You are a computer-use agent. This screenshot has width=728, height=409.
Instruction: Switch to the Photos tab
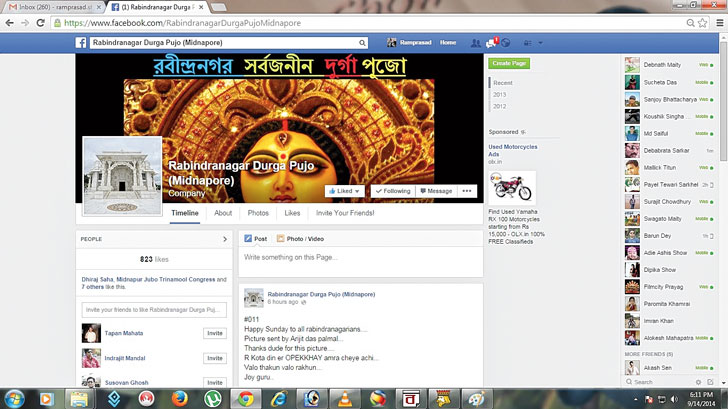click(258, 213)
